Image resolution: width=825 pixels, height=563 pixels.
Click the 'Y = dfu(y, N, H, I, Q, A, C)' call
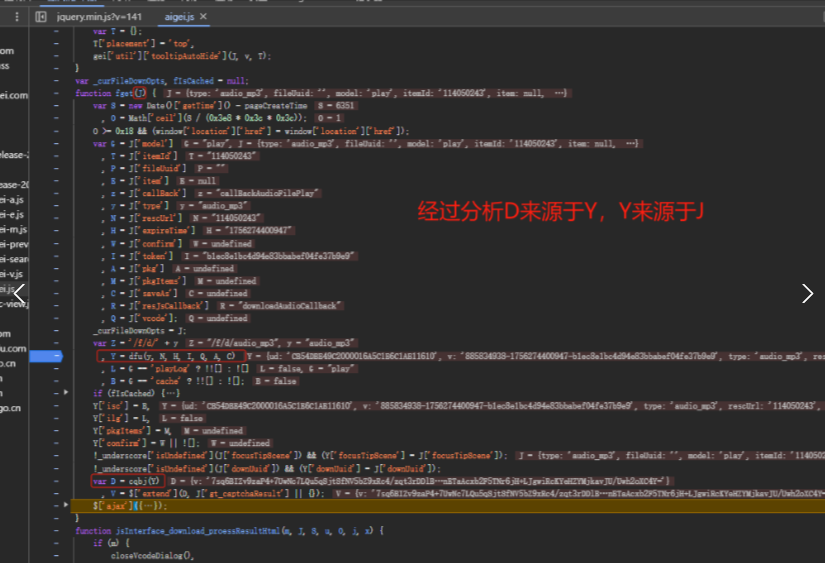pos(171,356)
